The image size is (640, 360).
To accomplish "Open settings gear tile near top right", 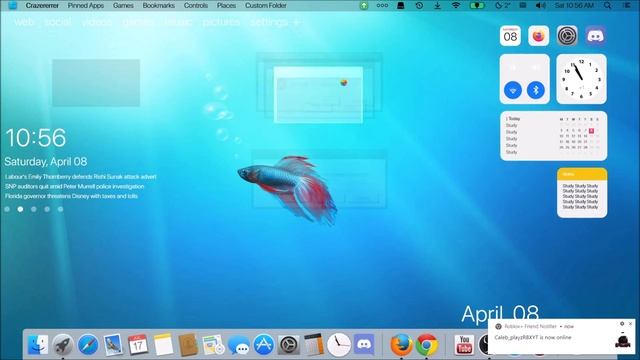I will 567,36.
